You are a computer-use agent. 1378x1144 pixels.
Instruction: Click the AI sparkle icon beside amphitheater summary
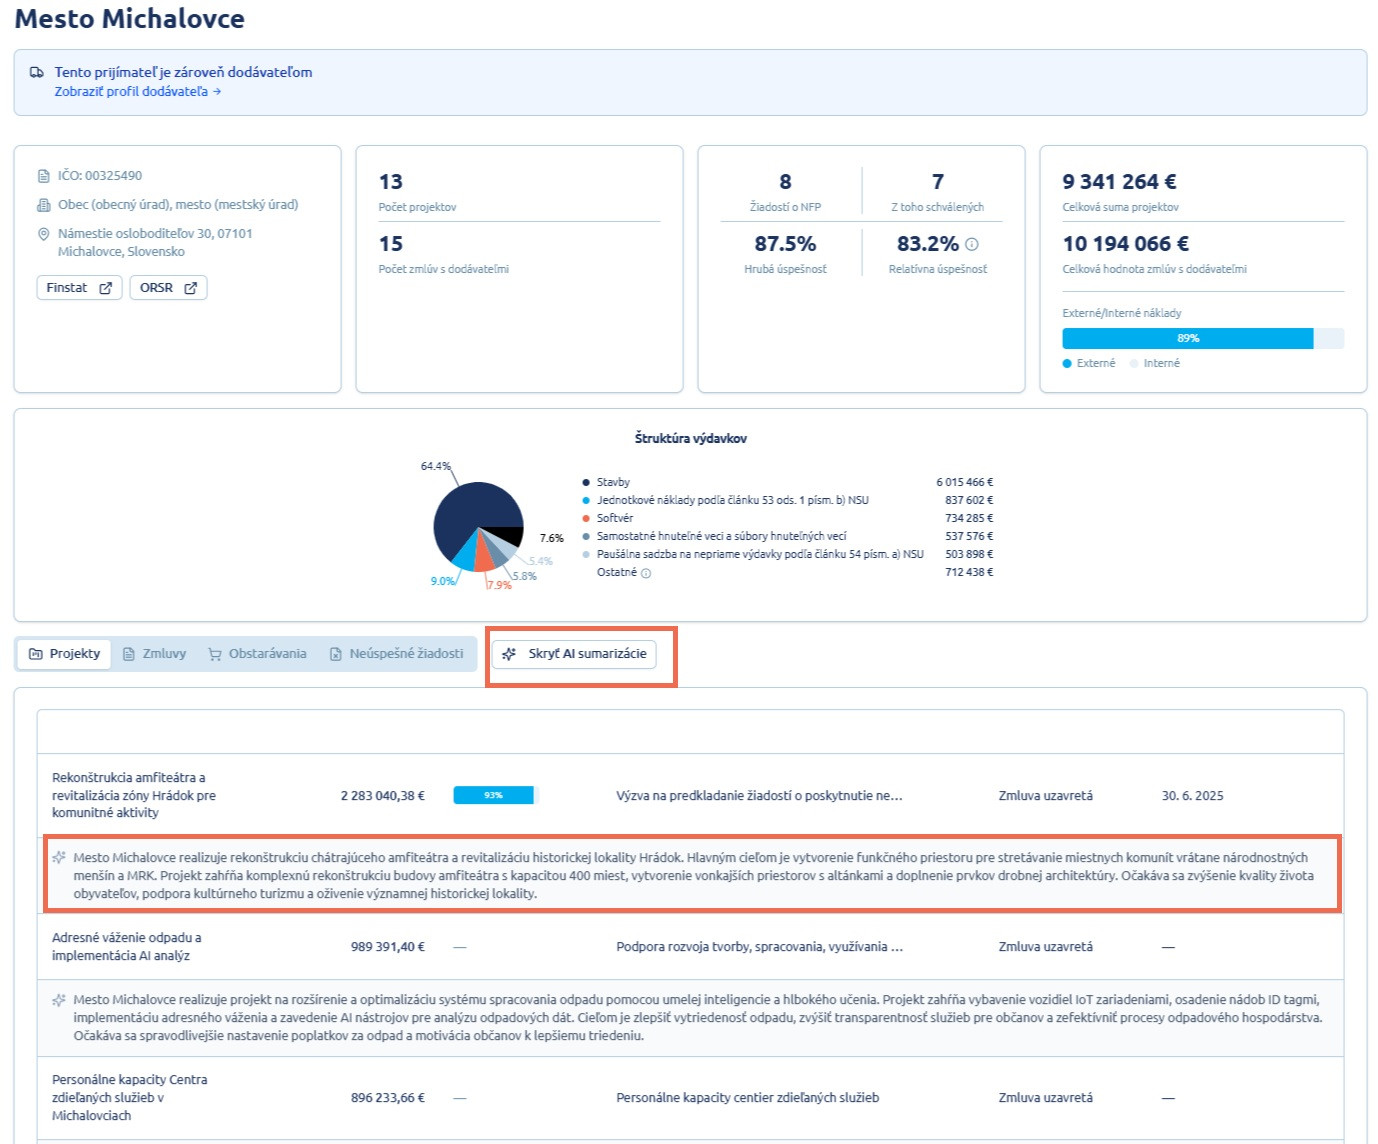tap(59, 858)
